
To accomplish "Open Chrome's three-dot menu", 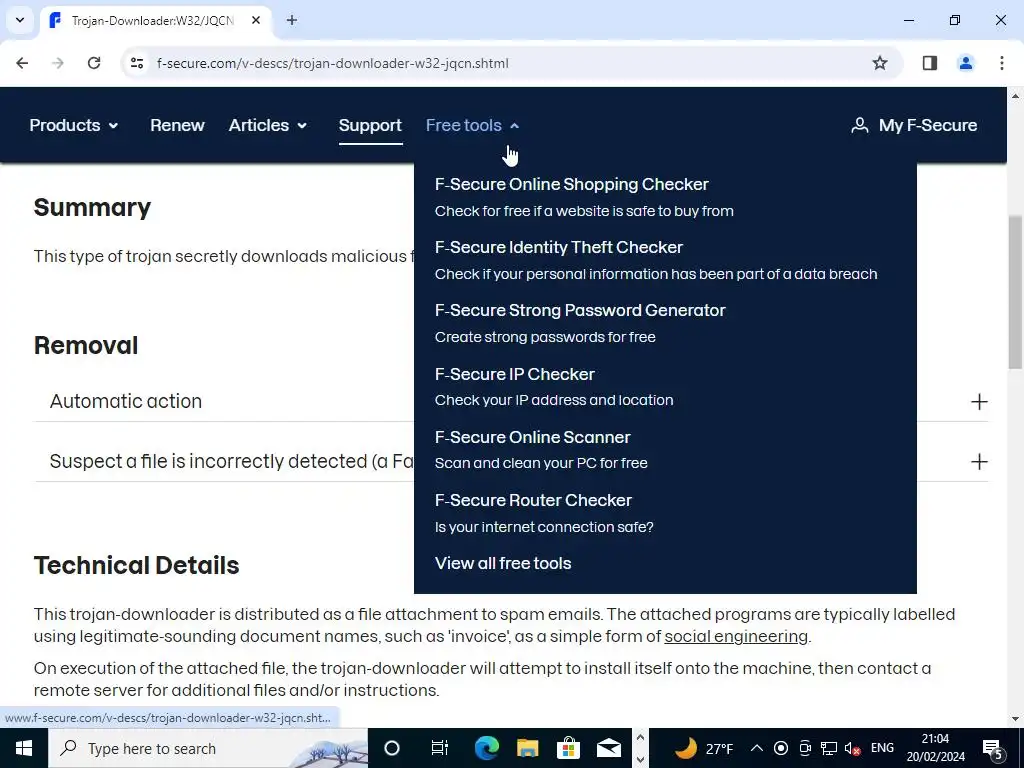I will tap(1002, 63).
